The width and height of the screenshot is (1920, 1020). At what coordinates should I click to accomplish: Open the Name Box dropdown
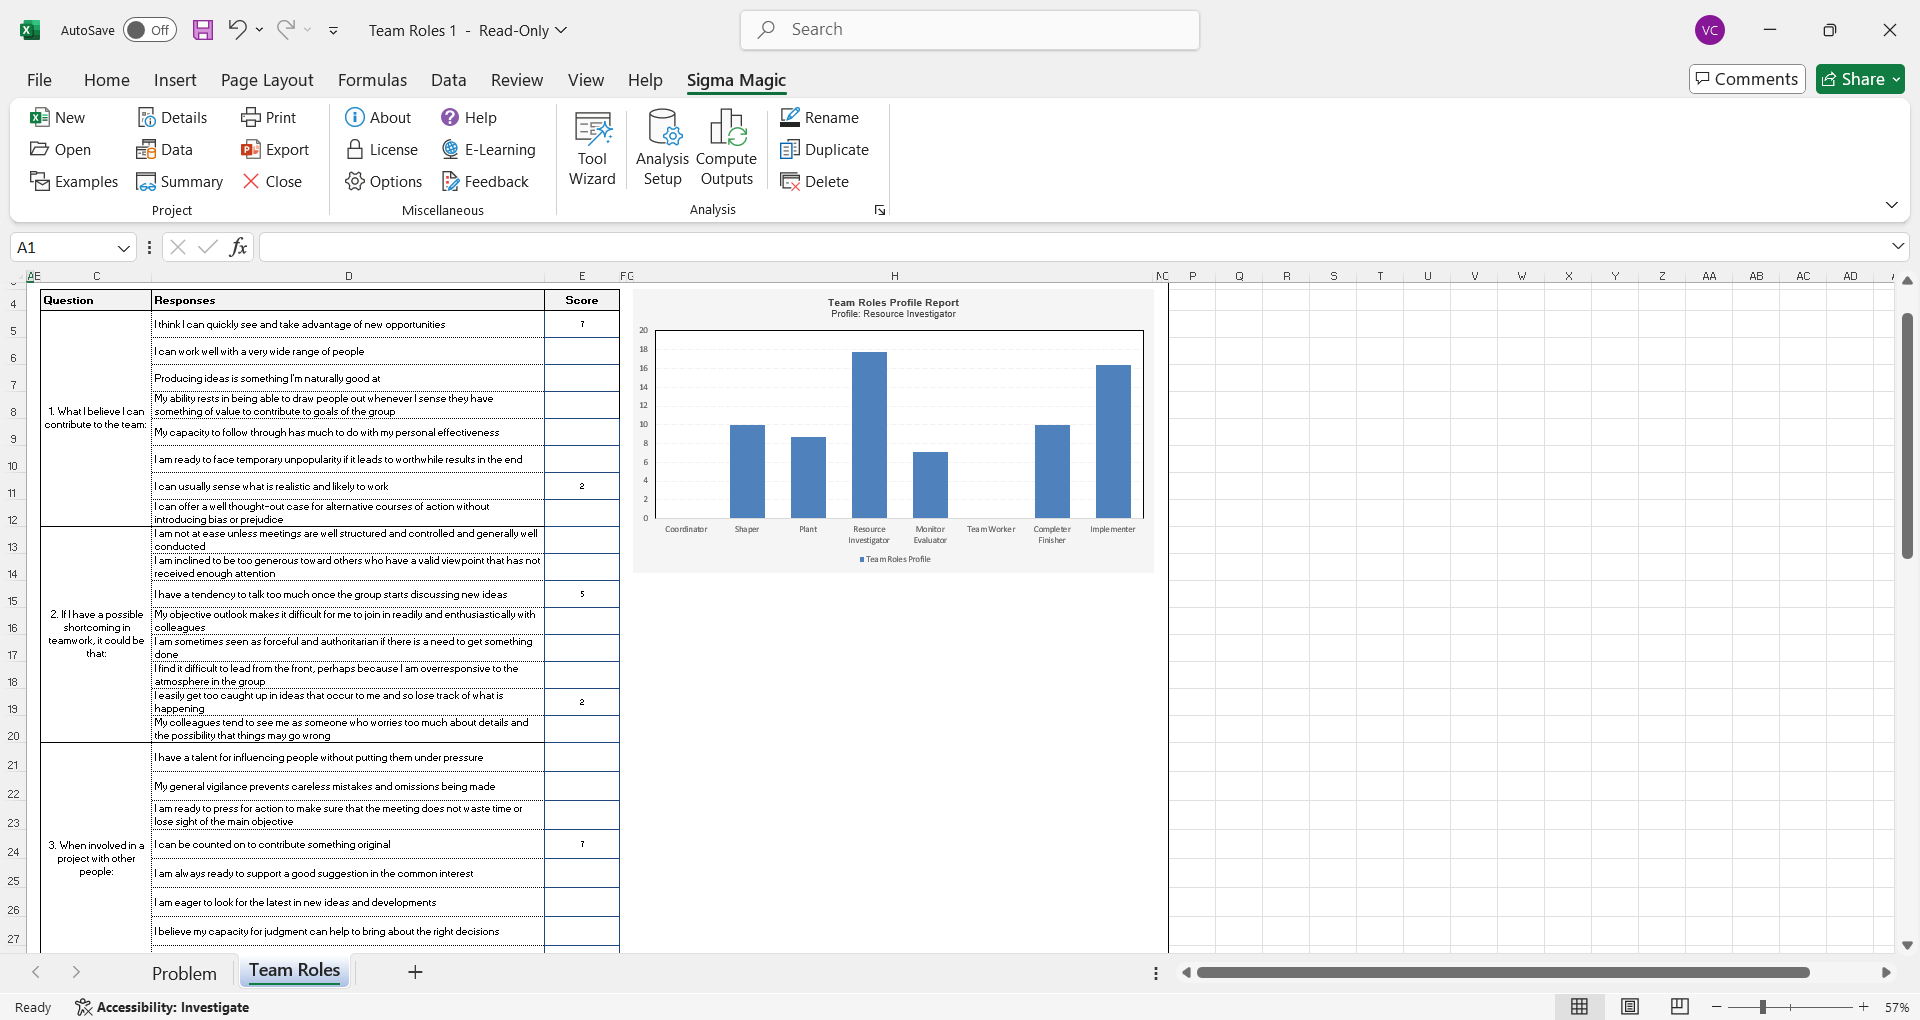(x=123, y=247)
